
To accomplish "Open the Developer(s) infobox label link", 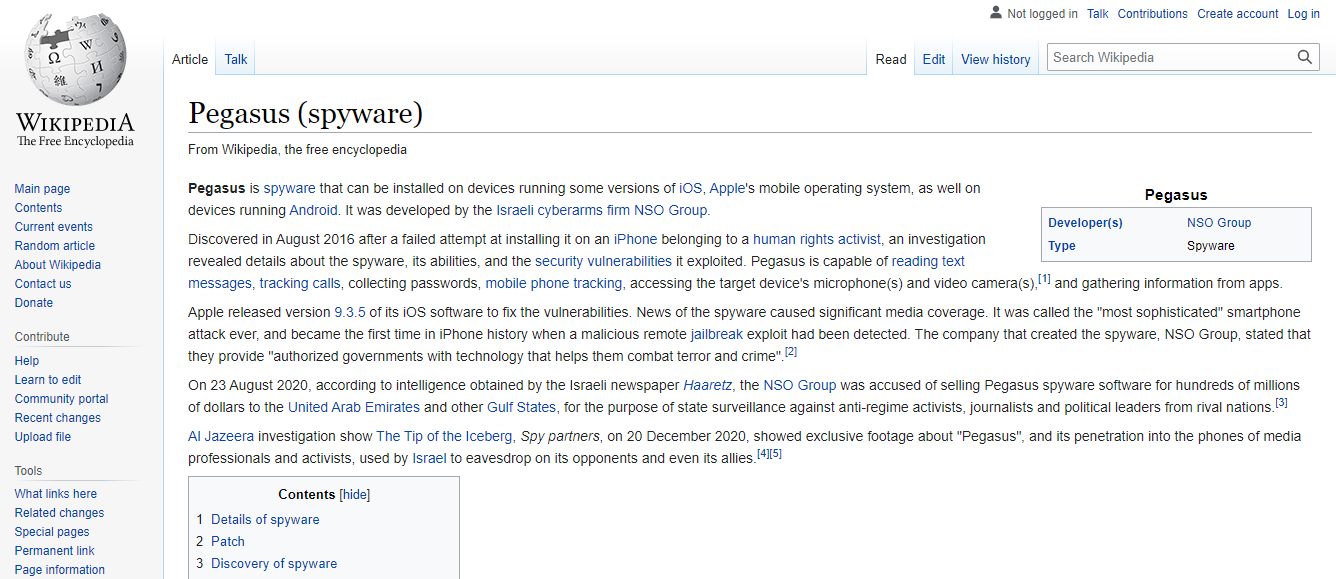I will coord(1085,223).
